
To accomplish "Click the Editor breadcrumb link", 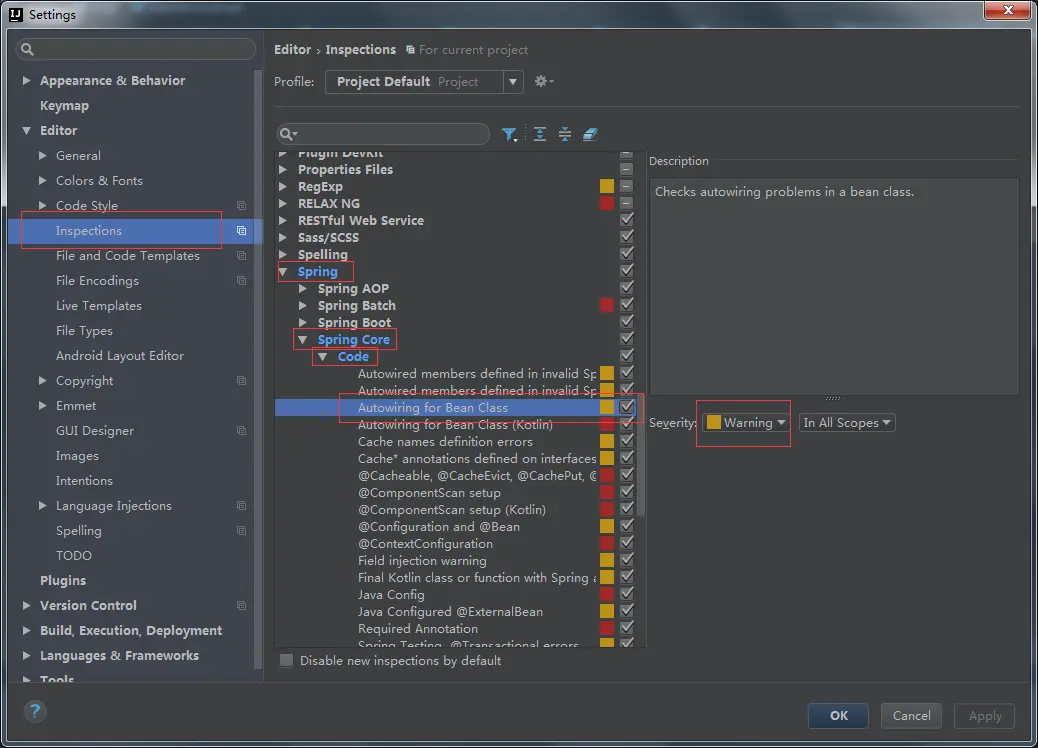I will pos(292,50).
